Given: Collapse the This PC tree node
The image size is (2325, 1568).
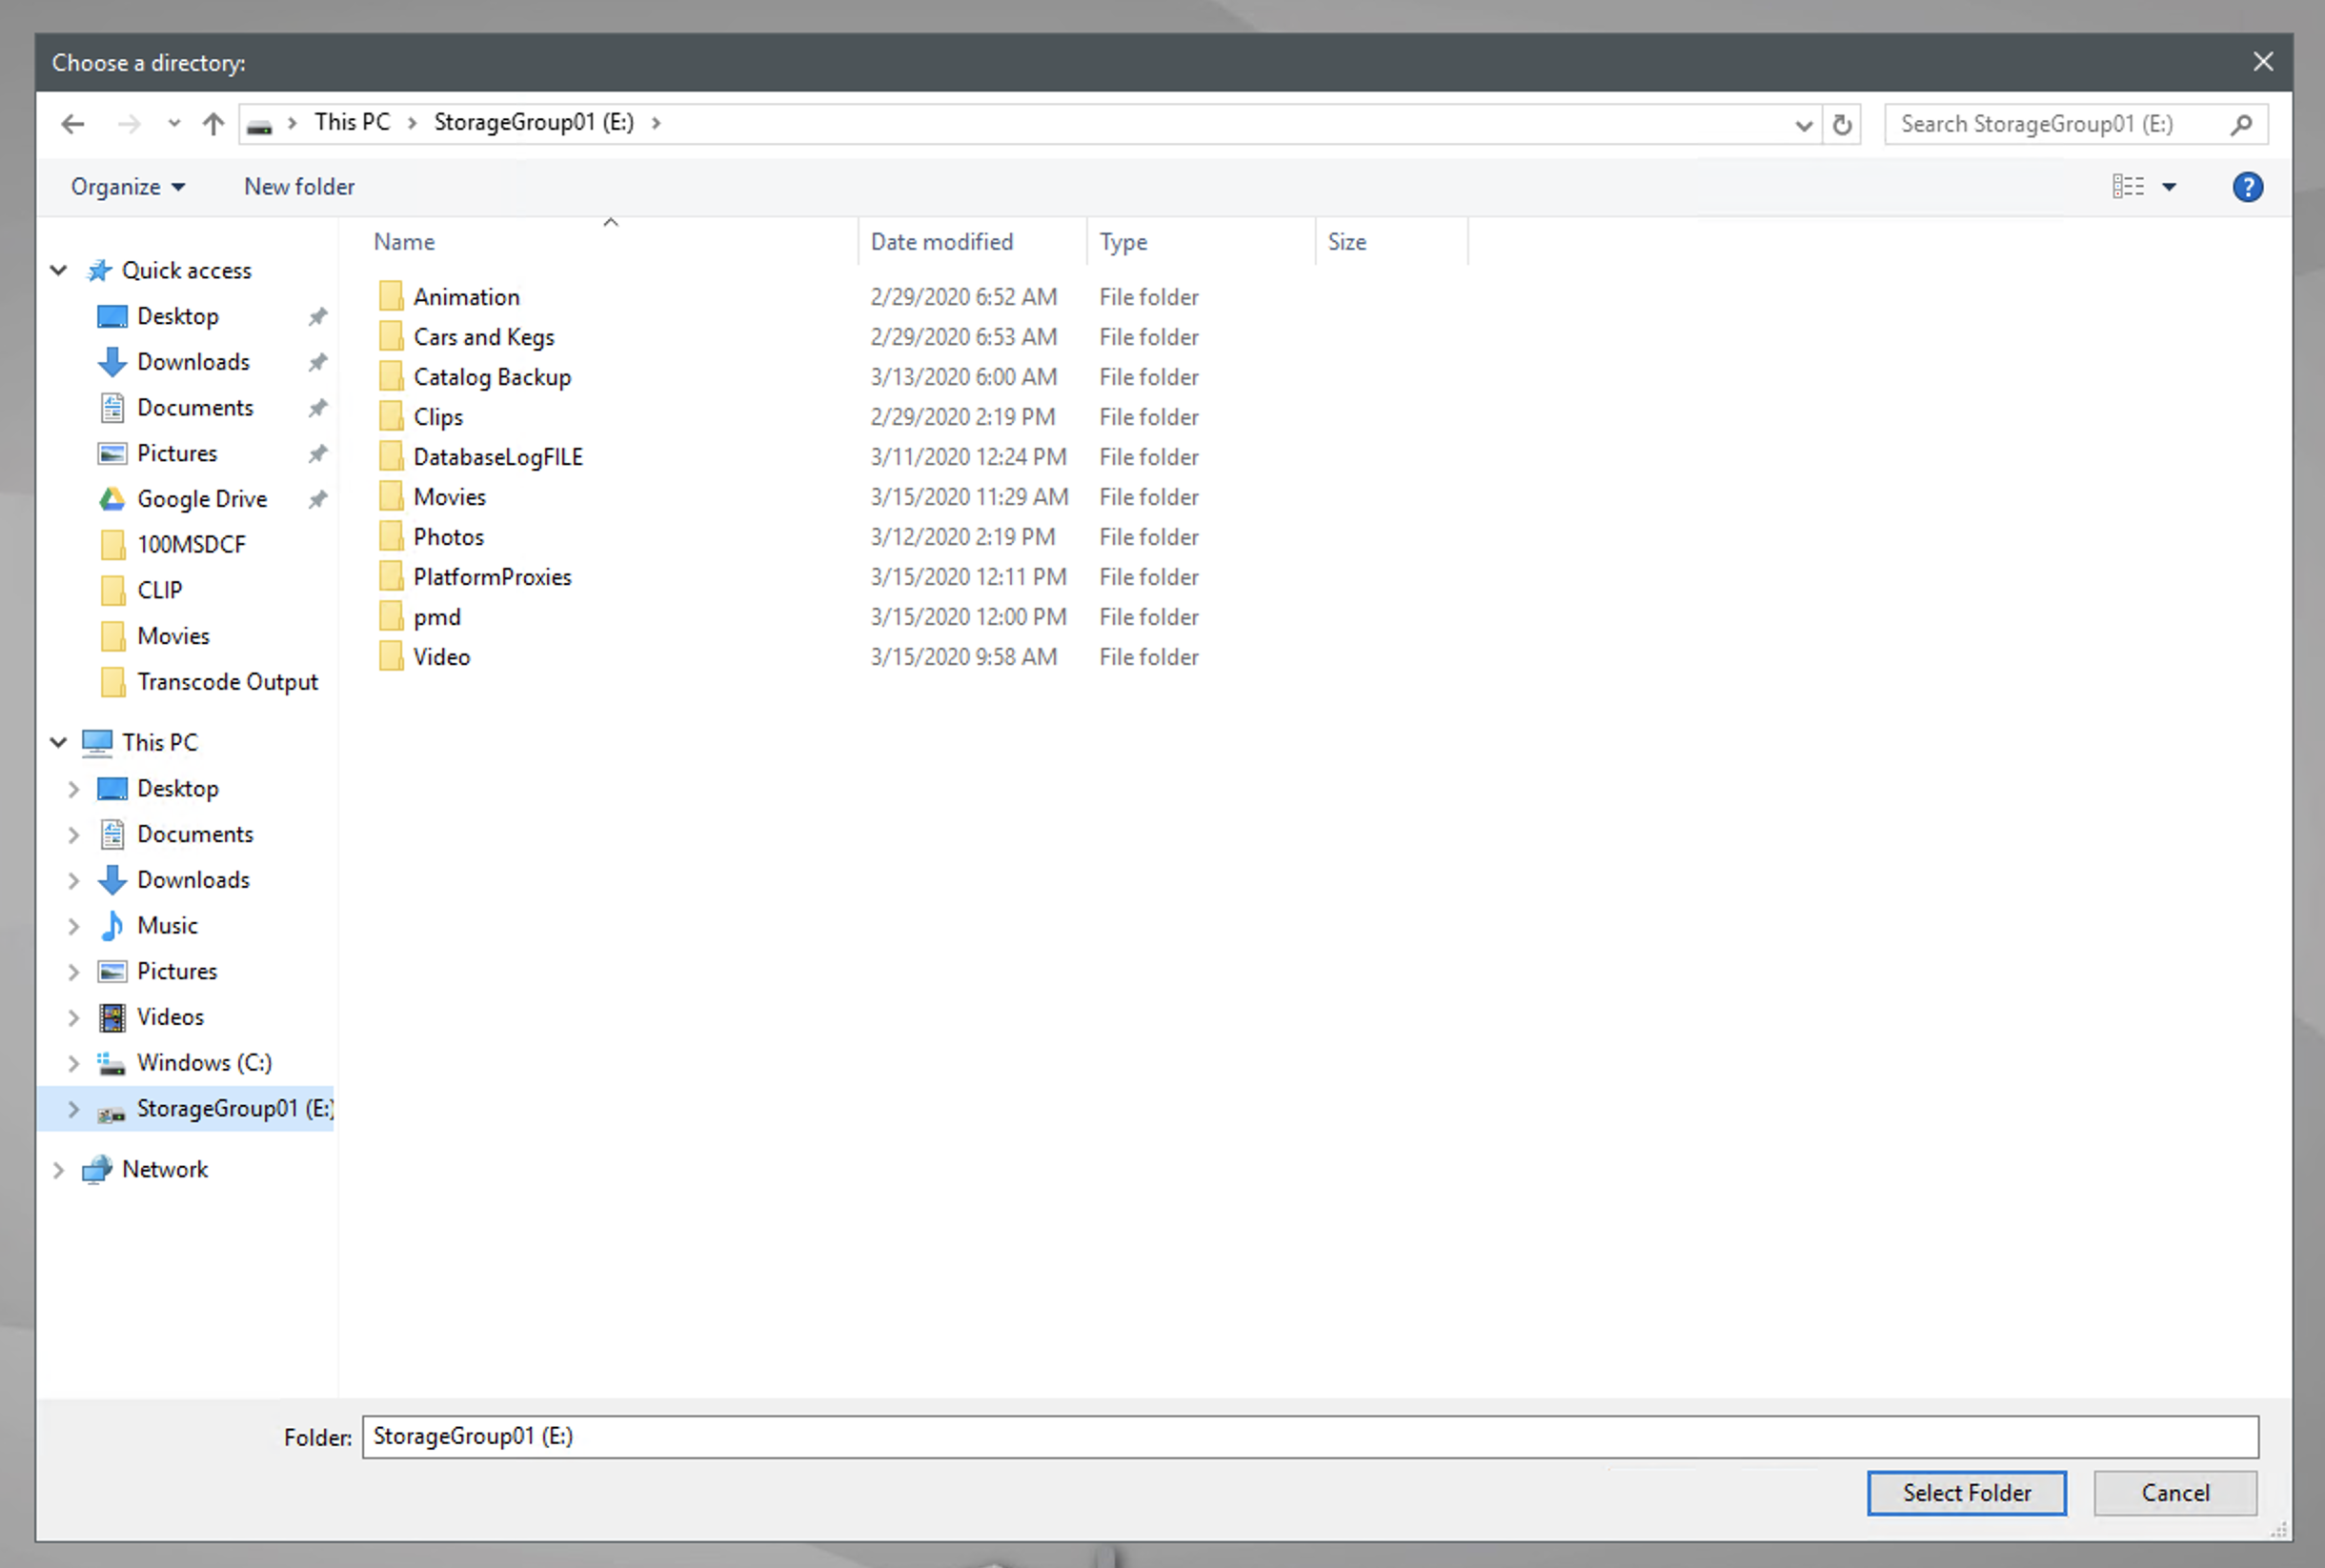Looking at the screenshot, I should (x=59, y=743).
